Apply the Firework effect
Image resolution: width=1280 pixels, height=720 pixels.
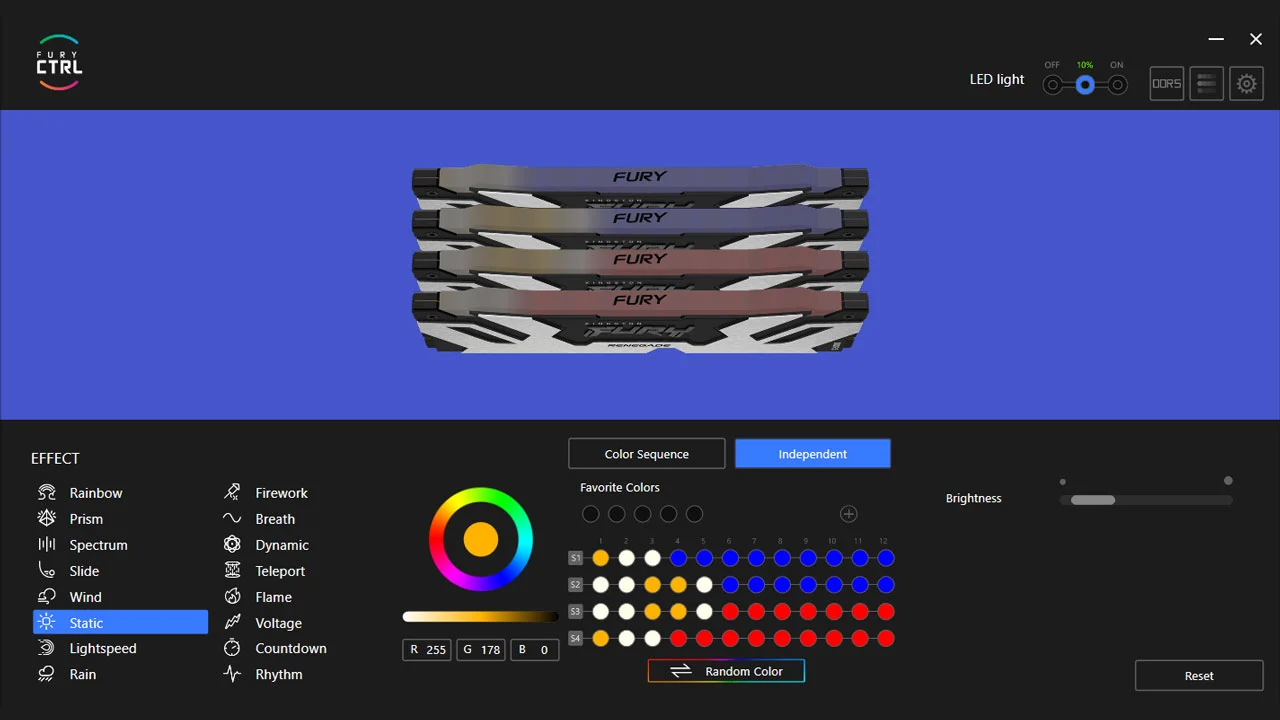[x=280, y=493]
